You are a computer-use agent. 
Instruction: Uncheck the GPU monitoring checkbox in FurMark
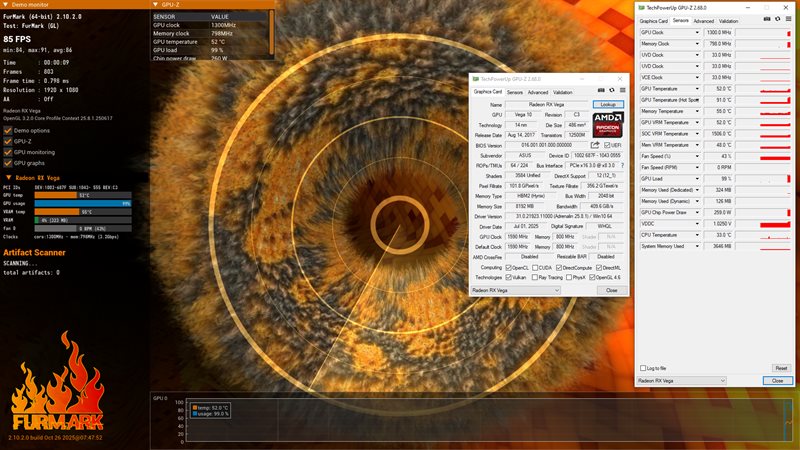(x=9, y=151)
